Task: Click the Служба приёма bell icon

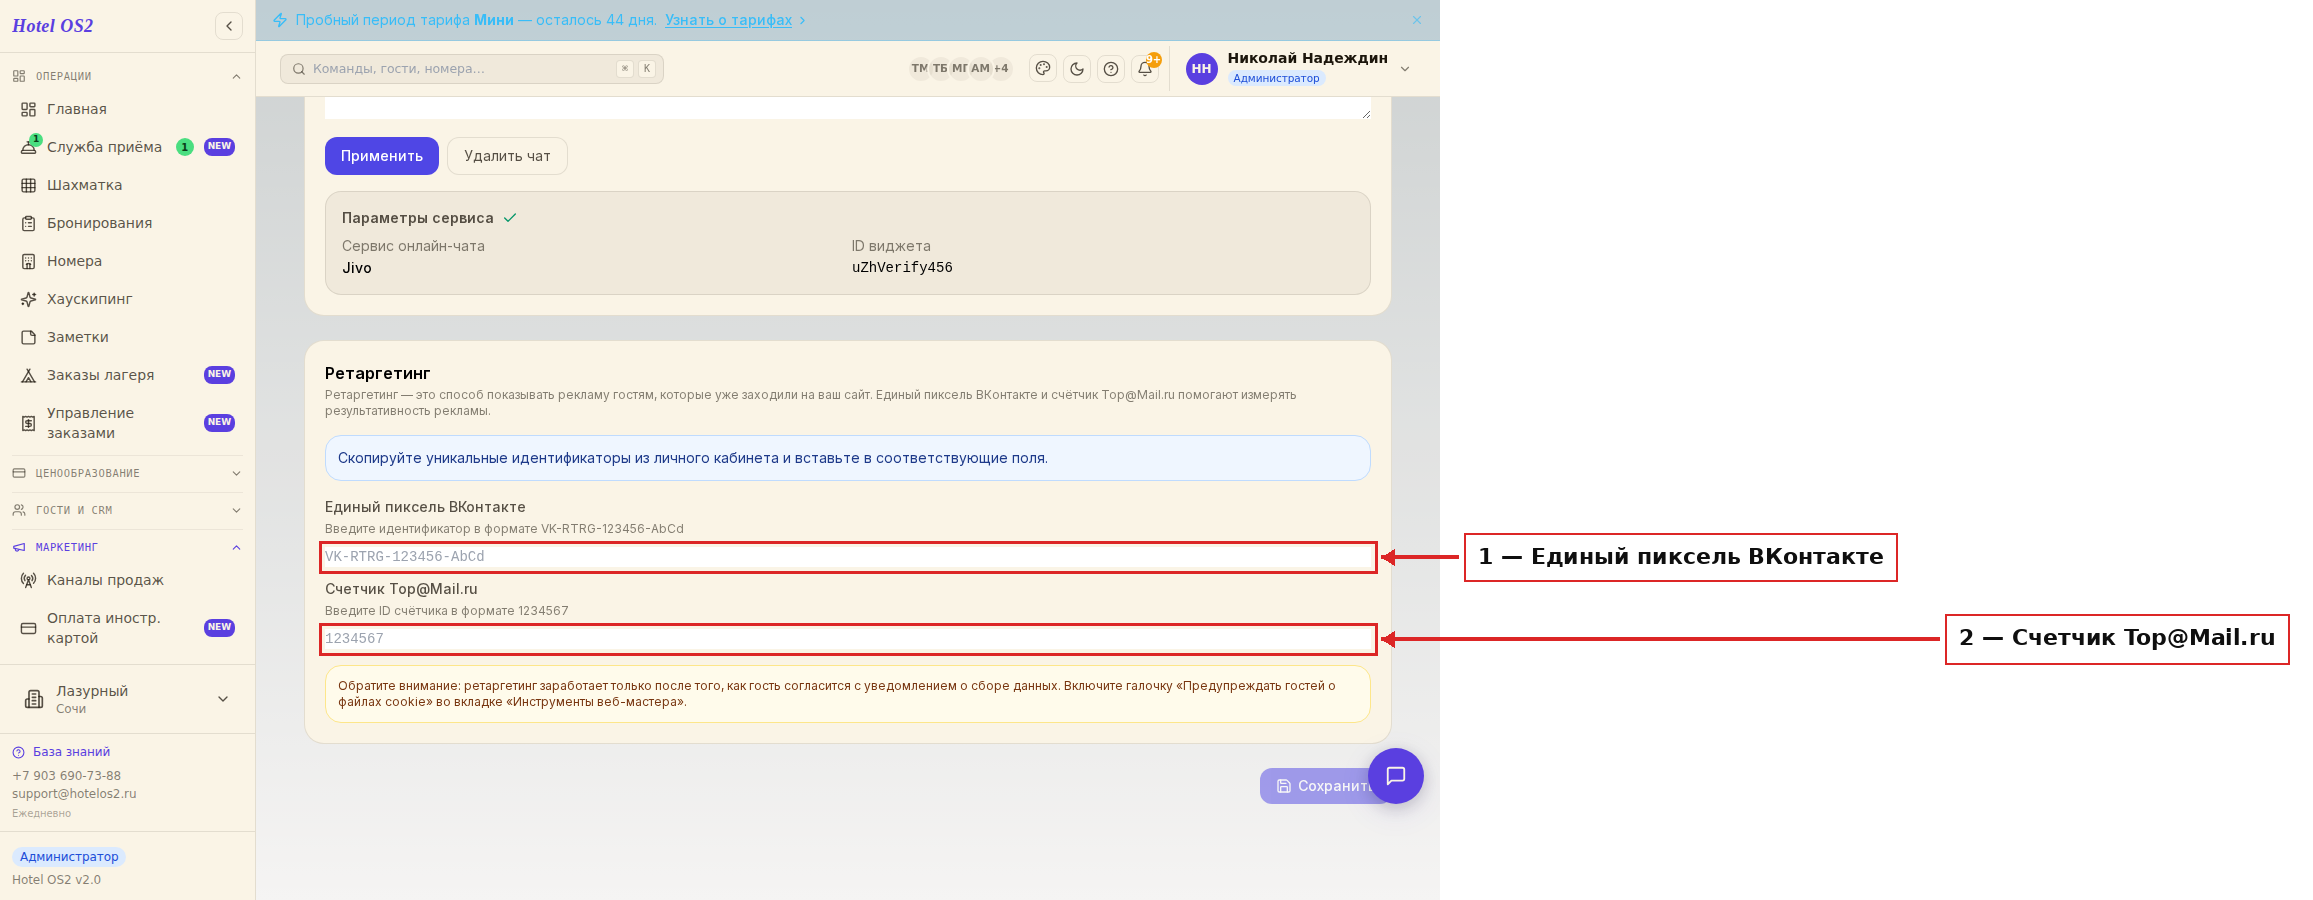Action: click(29, 147)
